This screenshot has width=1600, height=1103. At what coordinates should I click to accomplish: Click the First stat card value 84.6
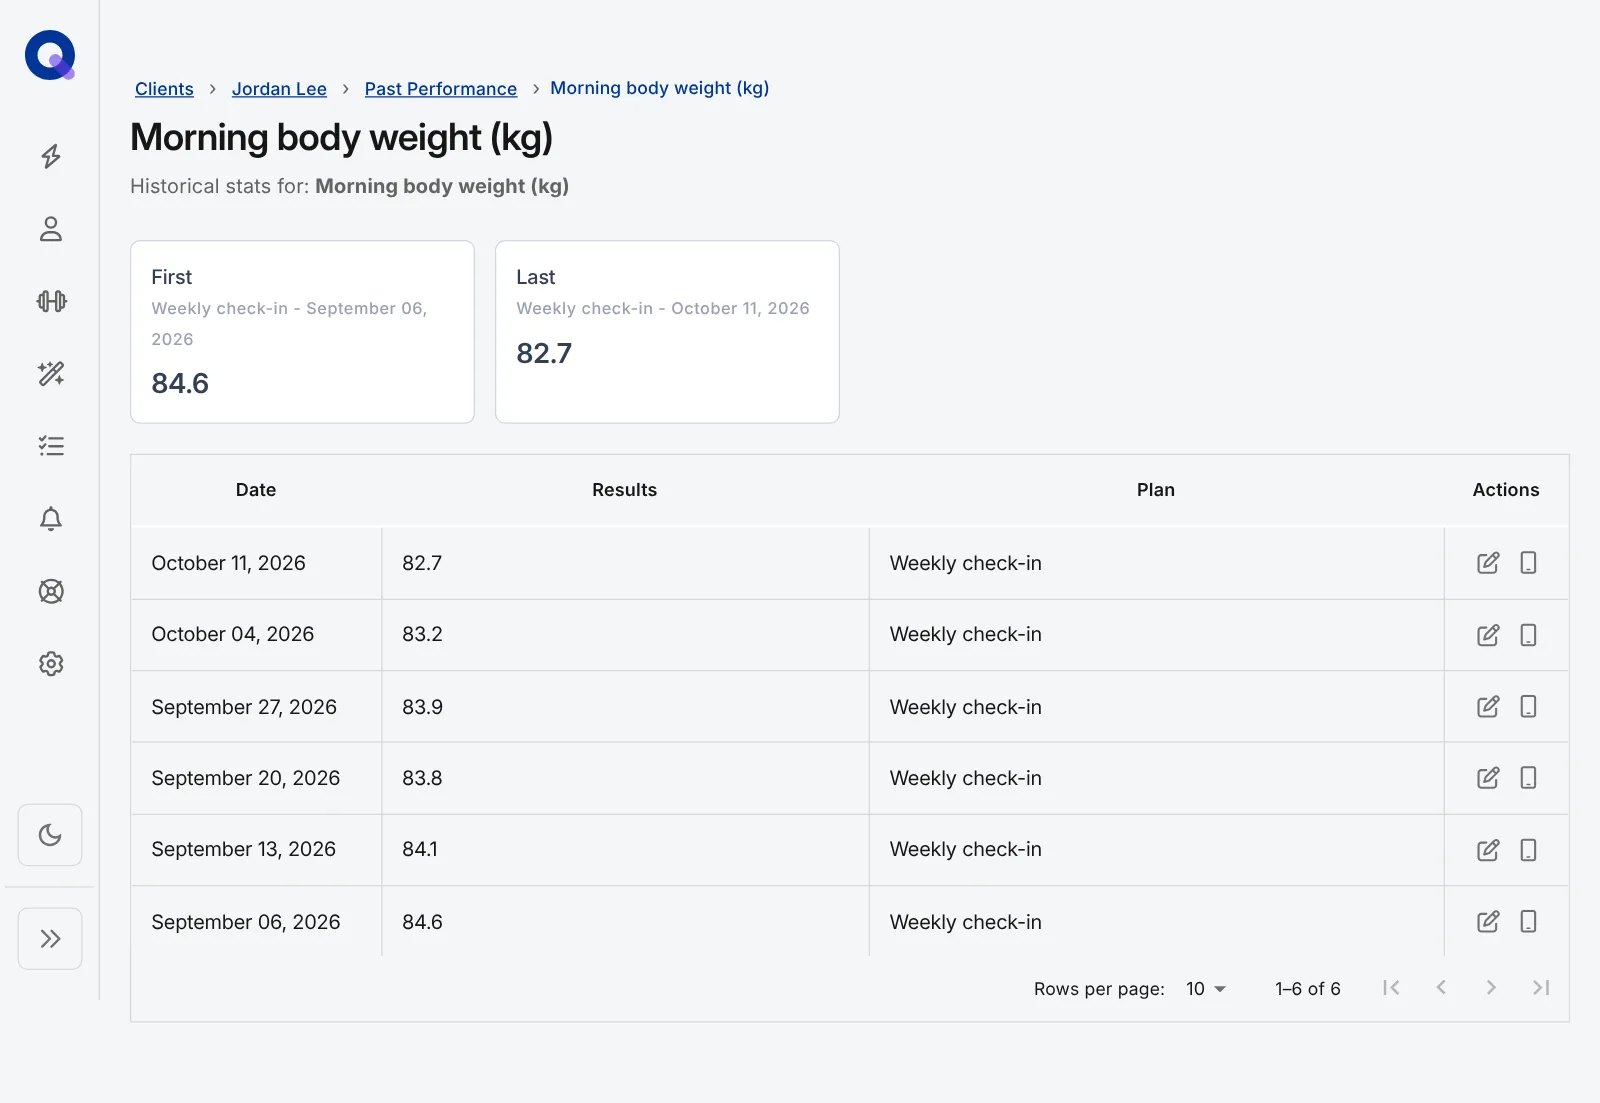tap(180, 384)
